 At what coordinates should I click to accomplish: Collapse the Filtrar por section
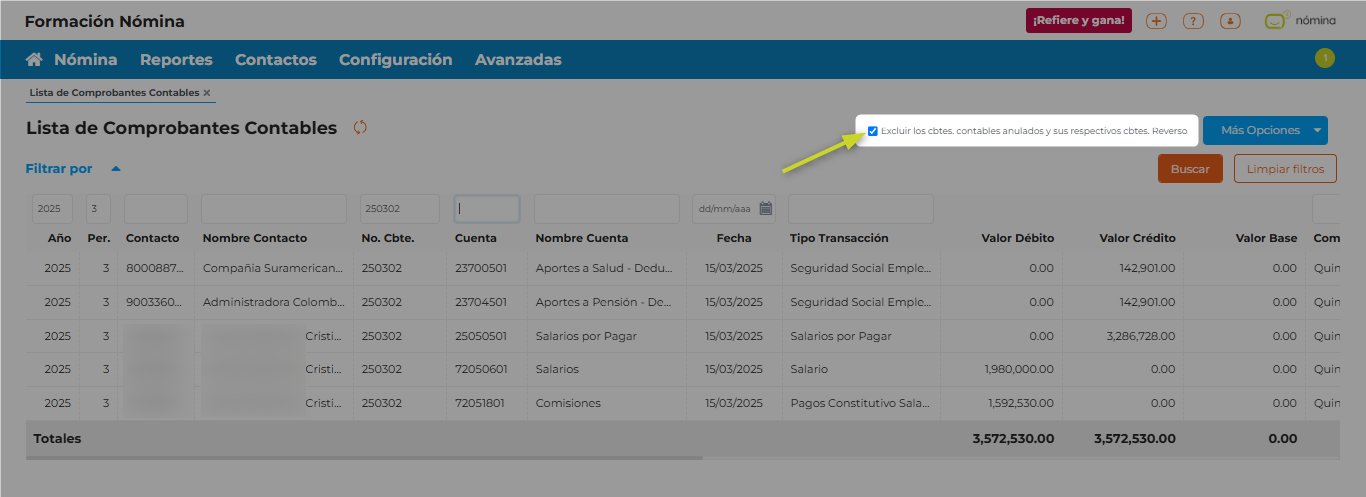116,169
